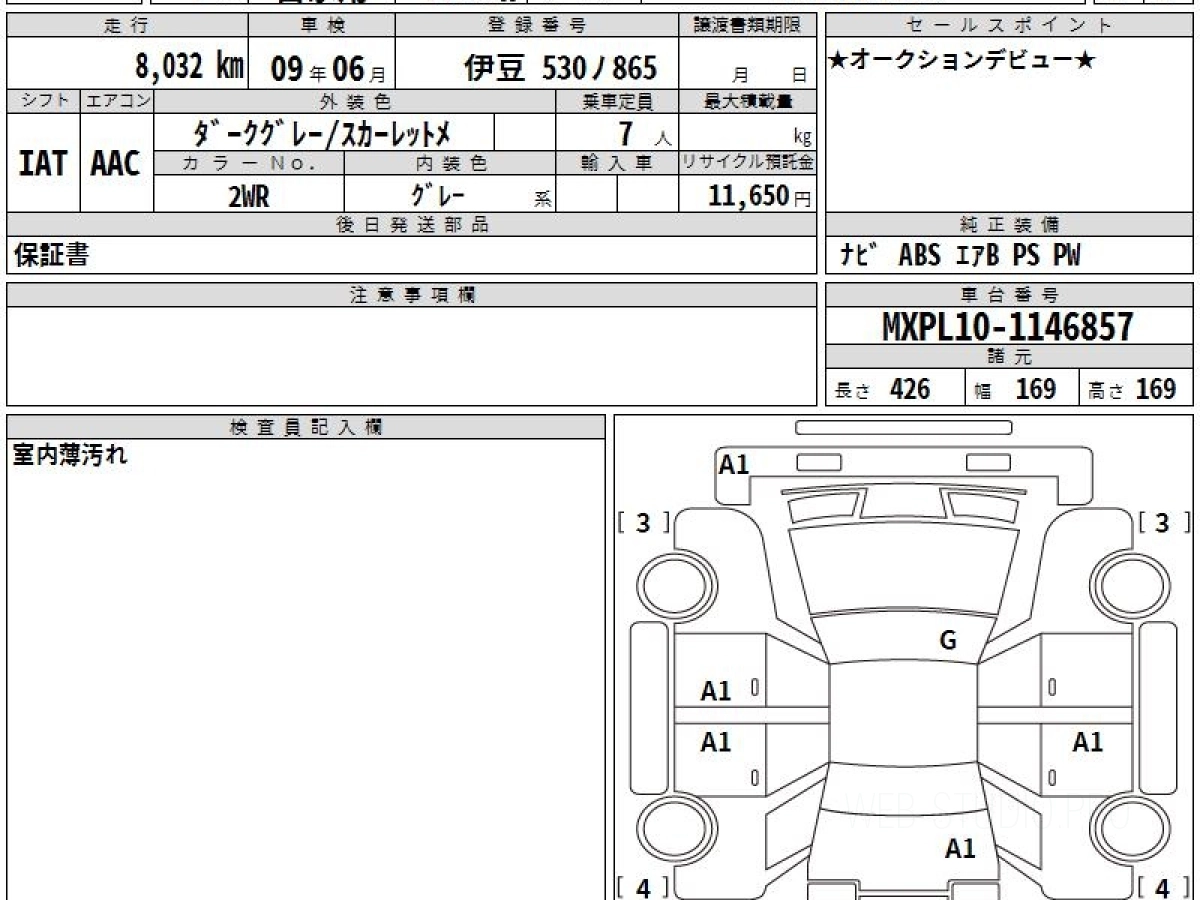Click the A1 mark near the rear window
This screenshot has width=1200, height=900.
point(960,849)
